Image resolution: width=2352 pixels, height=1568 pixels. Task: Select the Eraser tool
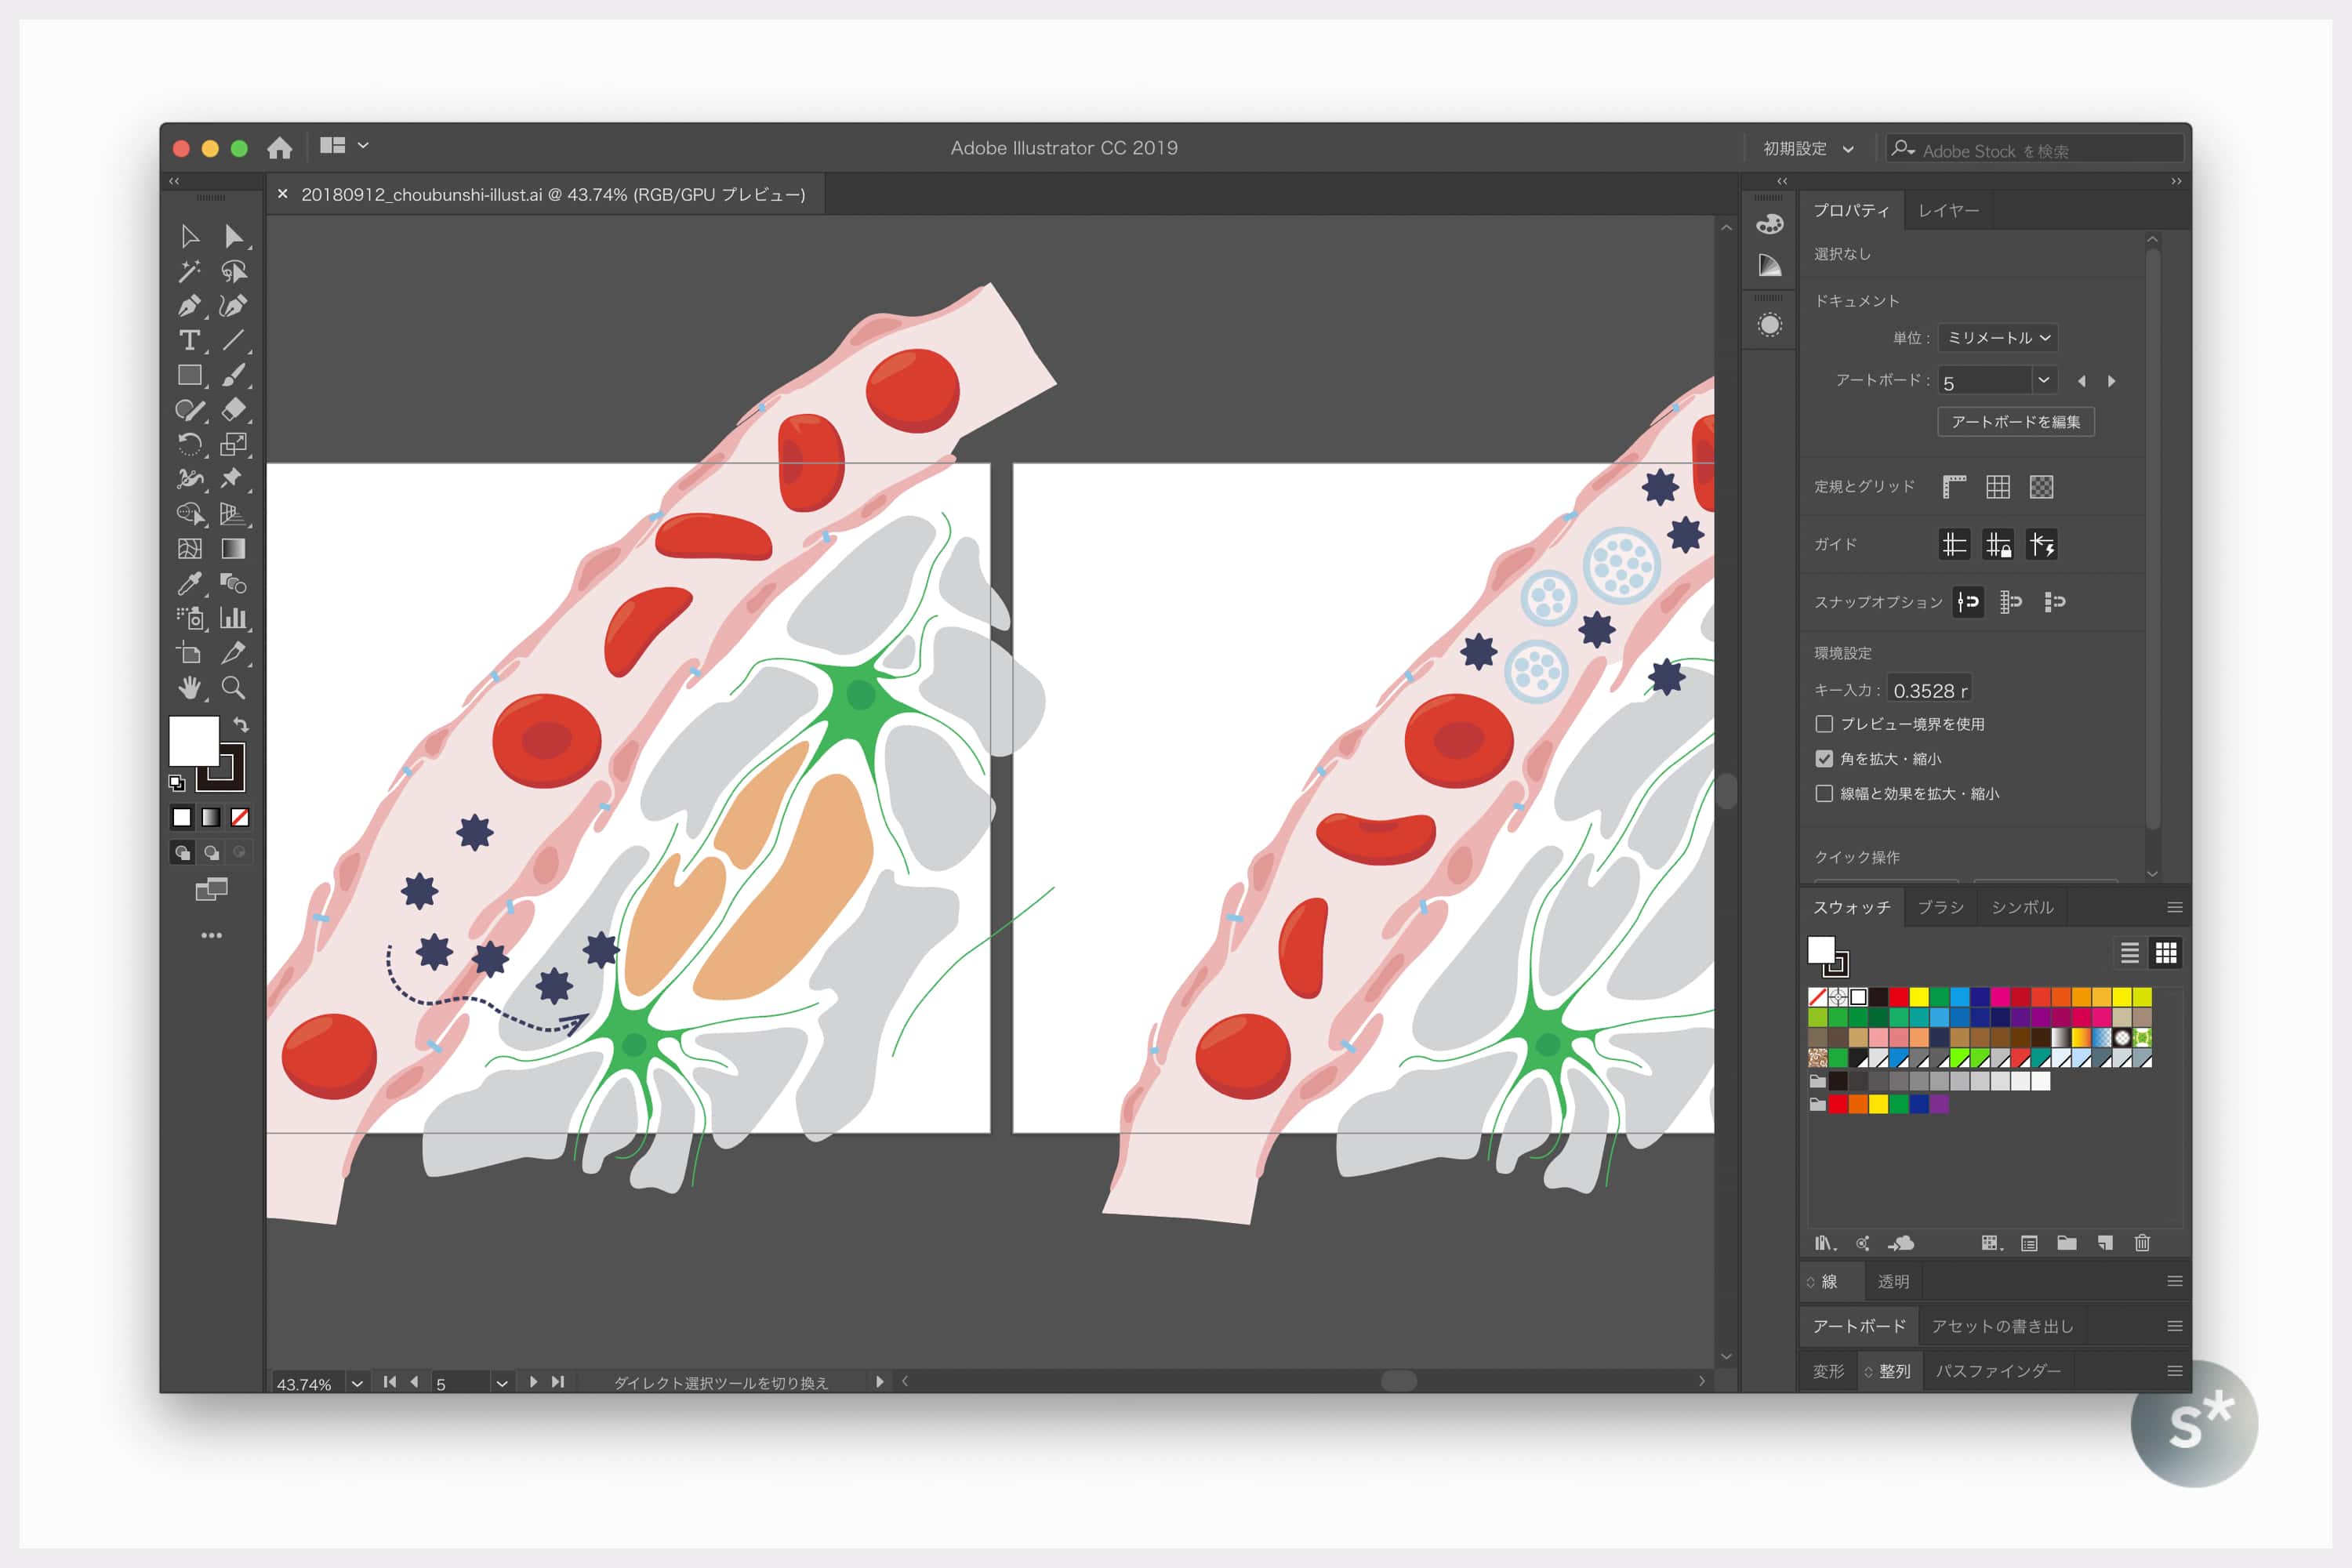232,409
